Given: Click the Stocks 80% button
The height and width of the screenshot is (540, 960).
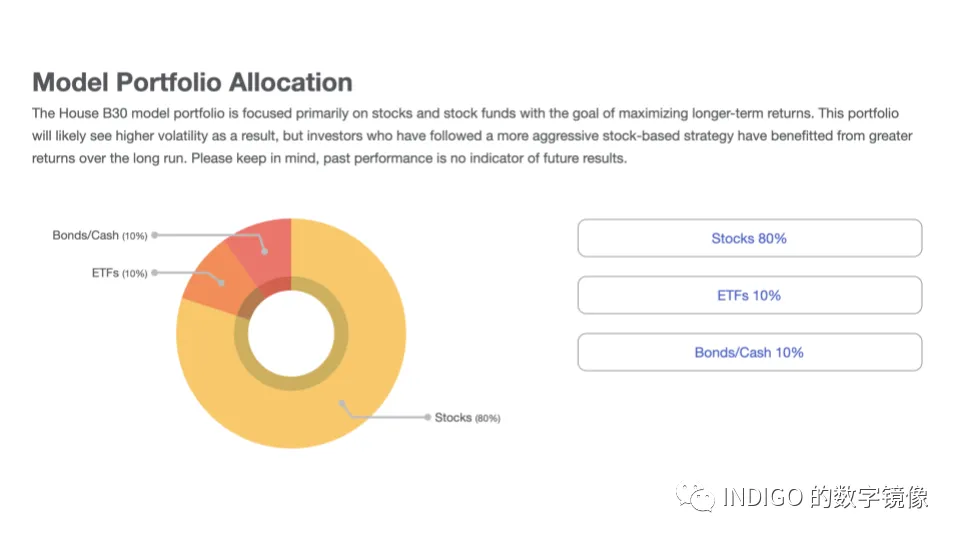Looking at the screenshot, I should tap(749, 238).
